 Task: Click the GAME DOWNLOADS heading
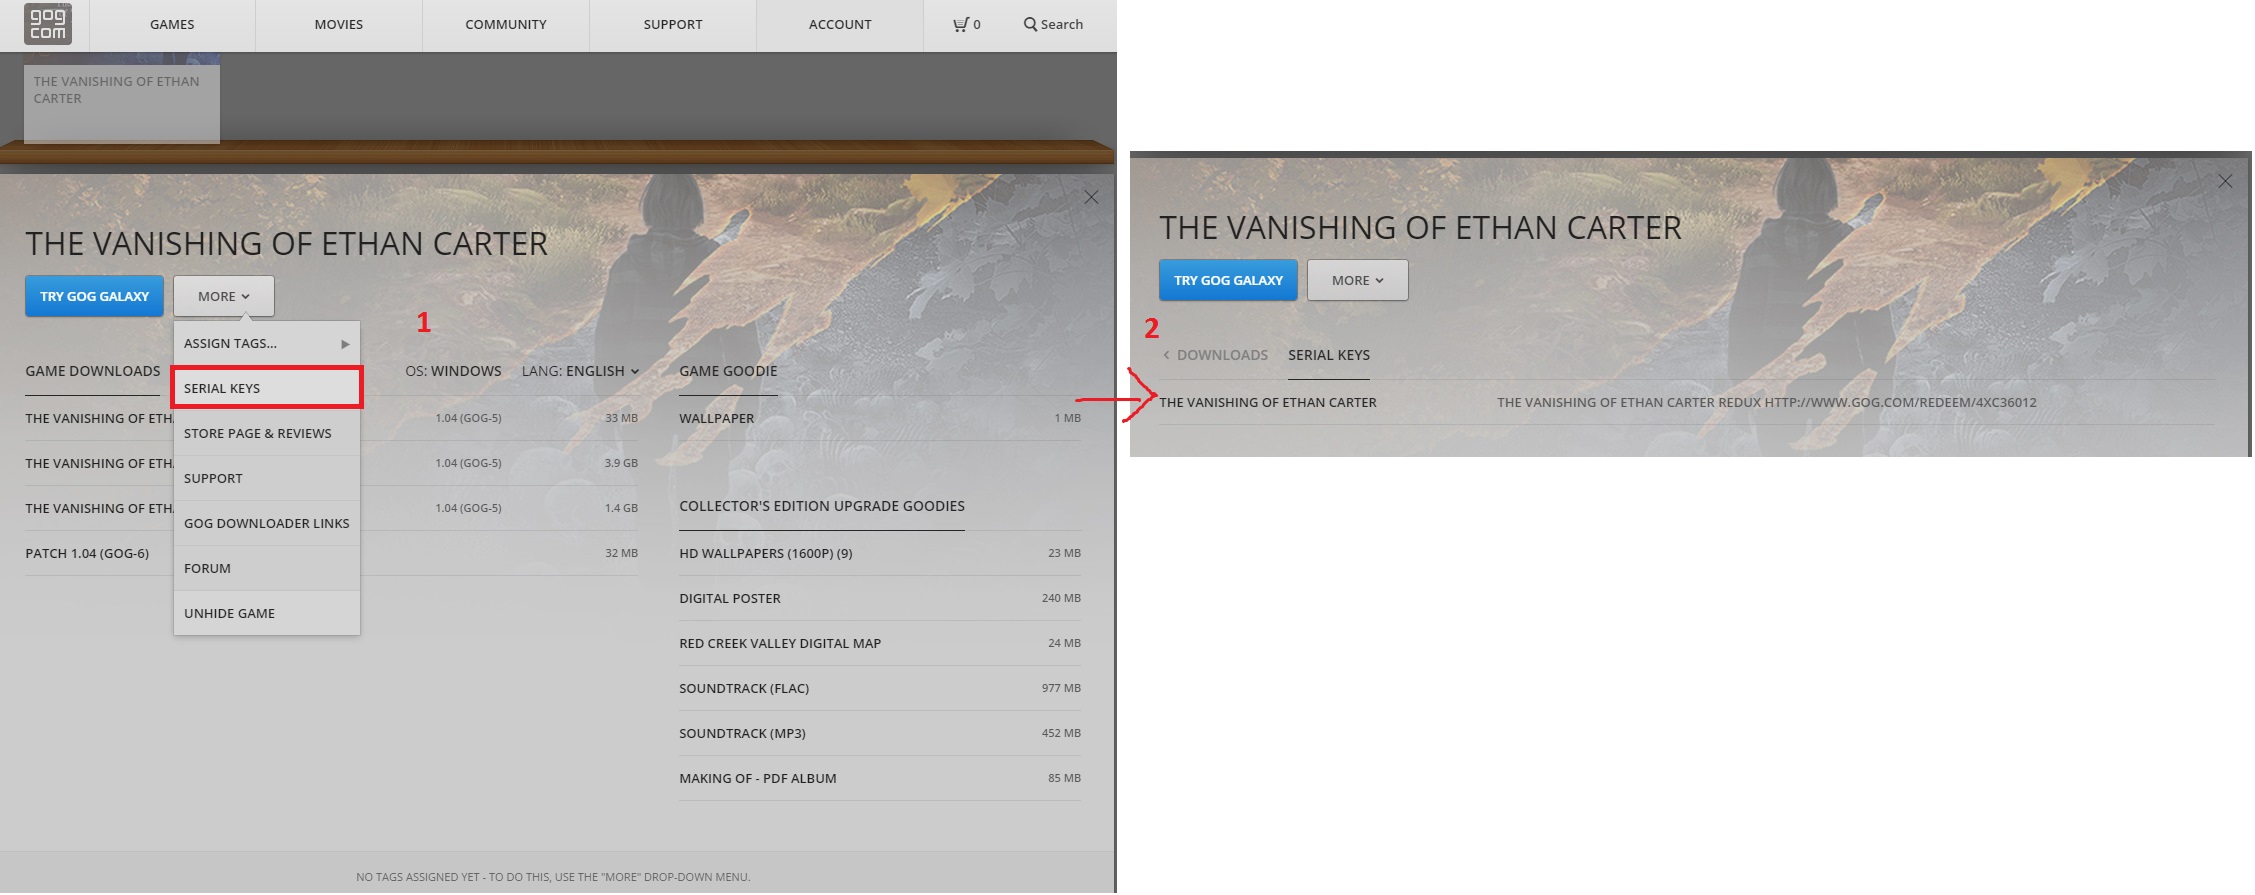click(93, 371)
